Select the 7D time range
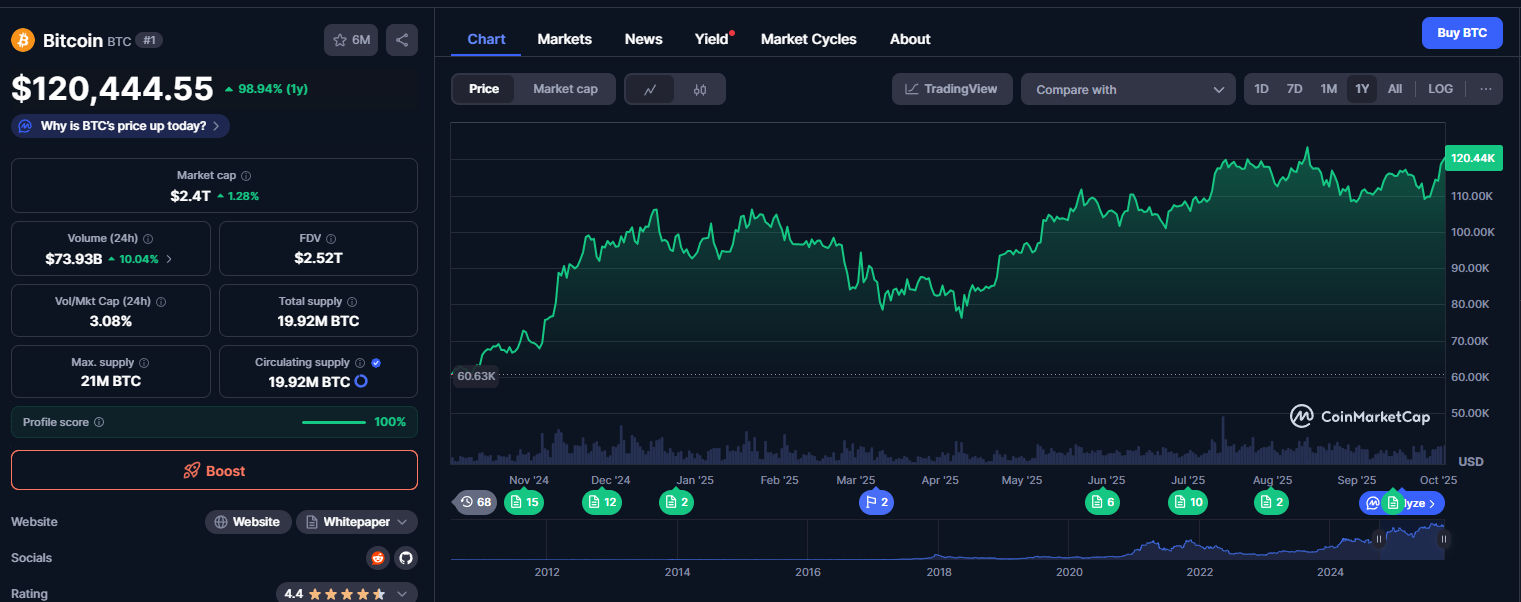Screen dimensions: 1521x602 1294,89
